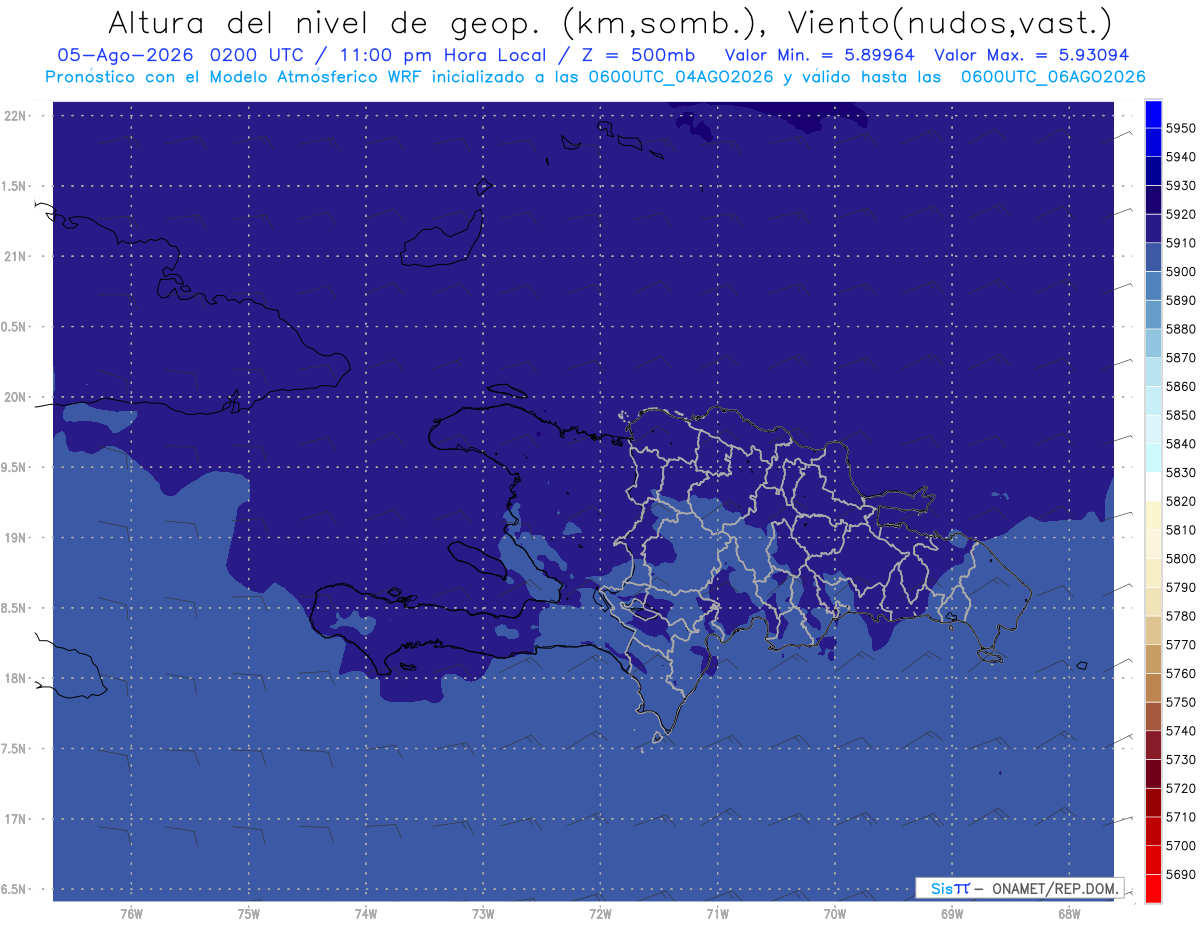The image size is (1200, 927).
Task: Click the 5690 value on the color scale
Action: [x=1180, y=874]
